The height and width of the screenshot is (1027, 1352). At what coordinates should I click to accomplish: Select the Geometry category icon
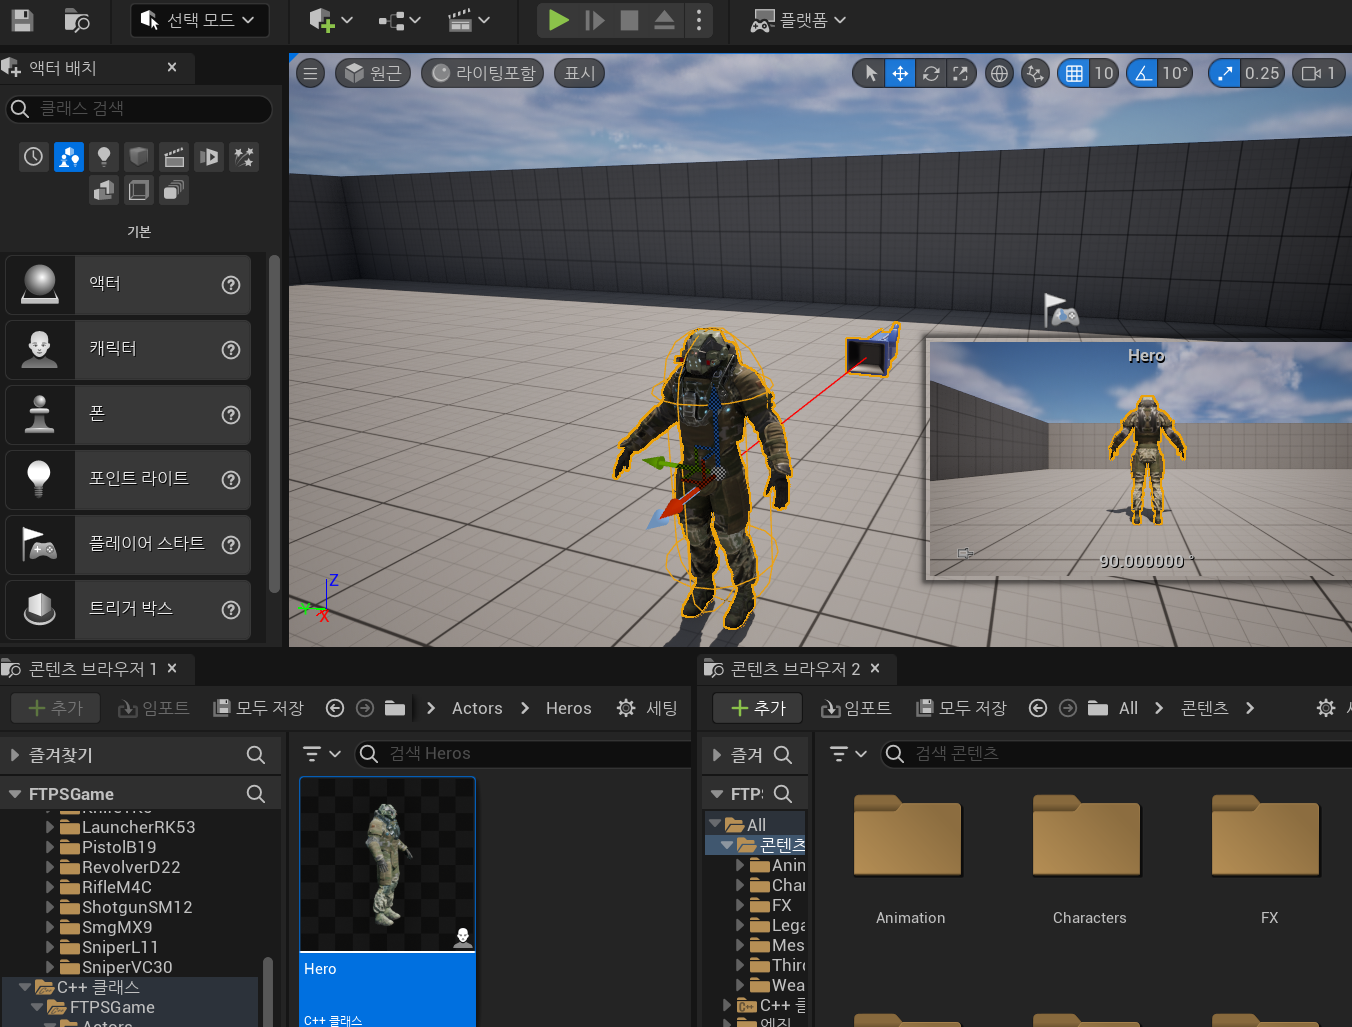click(x=104, y=190)
